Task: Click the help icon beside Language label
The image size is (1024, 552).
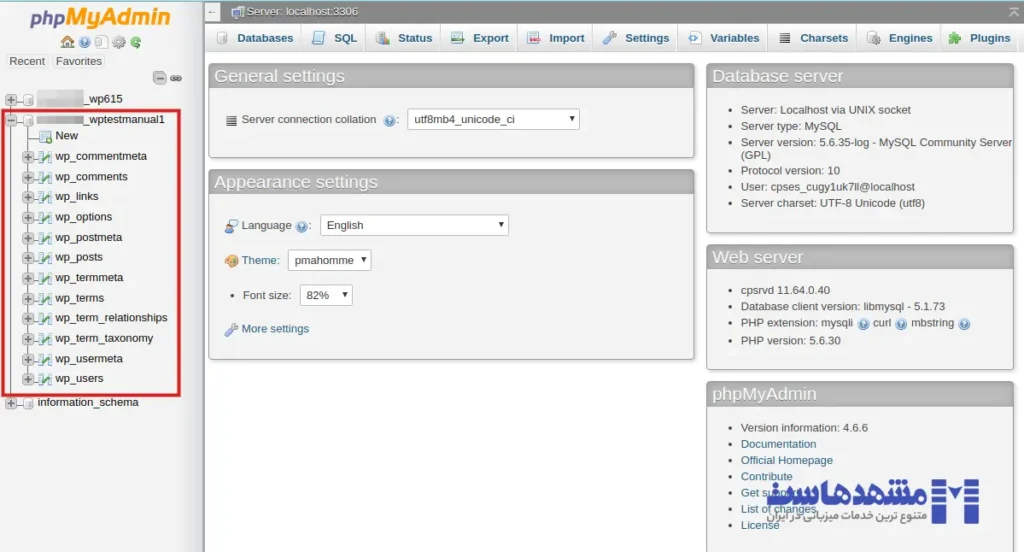Action: pos(302,226)
